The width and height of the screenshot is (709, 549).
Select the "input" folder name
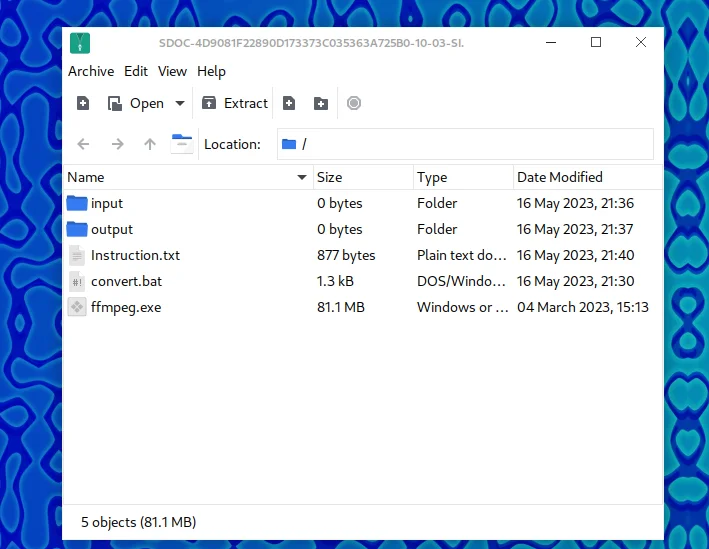(107, 204)
